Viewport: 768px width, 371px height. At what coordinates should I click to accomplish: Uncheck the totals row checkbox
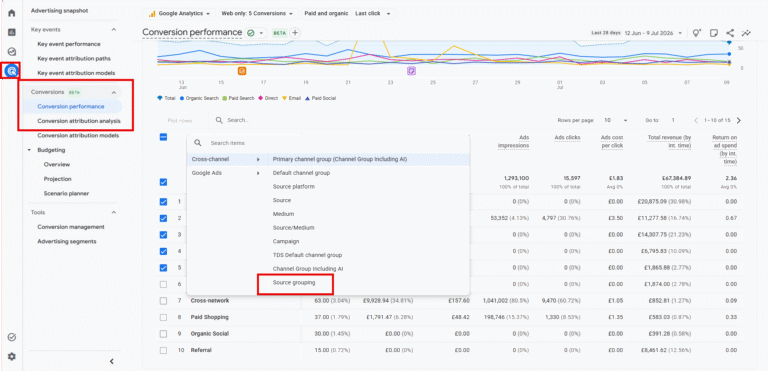pos(164,182)
